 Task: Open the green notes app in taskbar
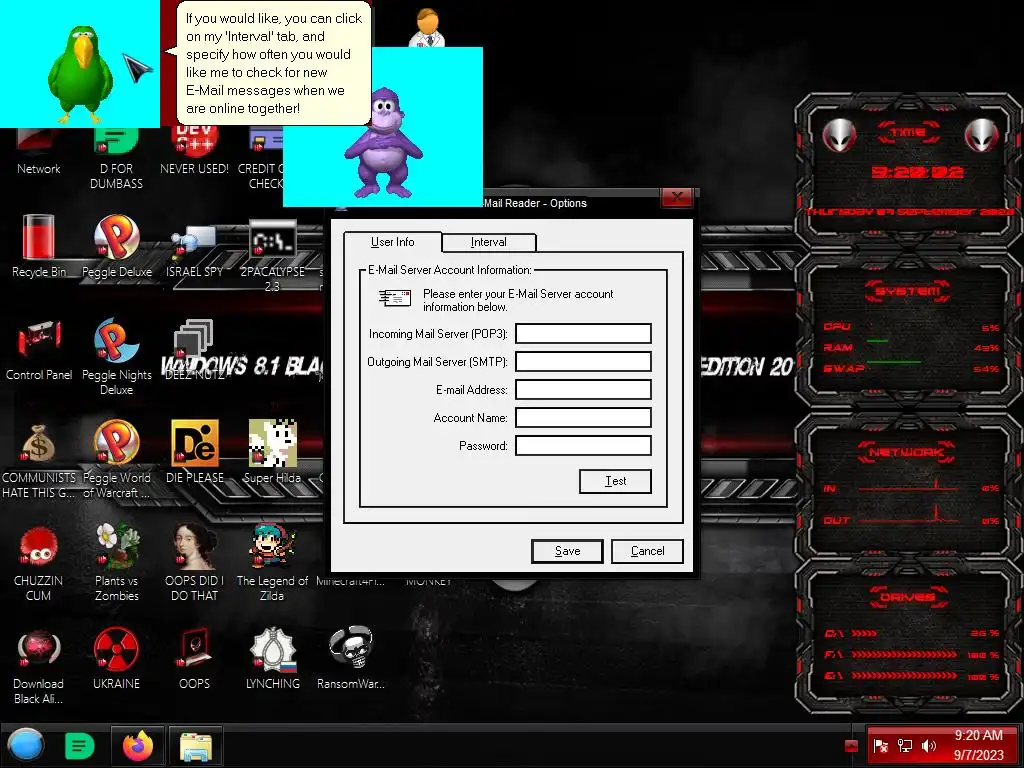(x=79, y=746)
